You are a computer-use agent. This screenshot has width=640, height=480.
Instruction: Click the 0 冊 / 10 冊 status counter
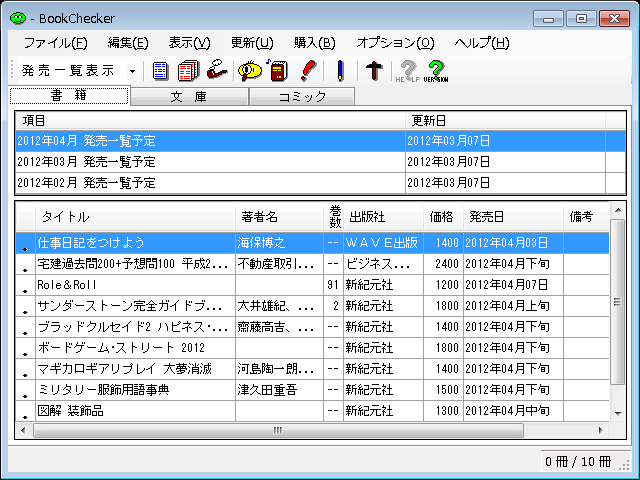point(578,462)
